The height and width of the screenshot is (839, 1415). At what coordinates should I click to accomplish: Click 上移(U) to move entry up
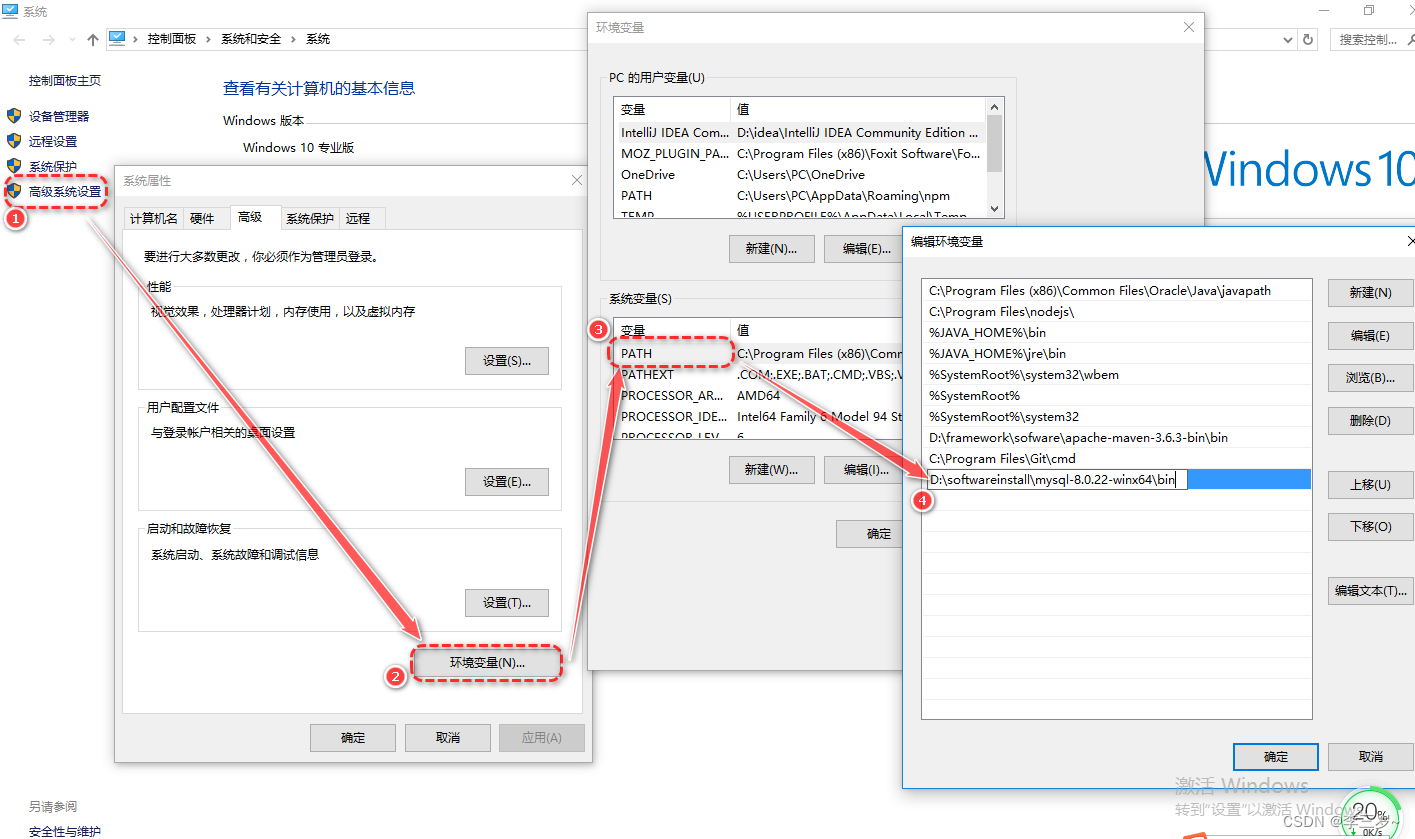point(1370,484)
